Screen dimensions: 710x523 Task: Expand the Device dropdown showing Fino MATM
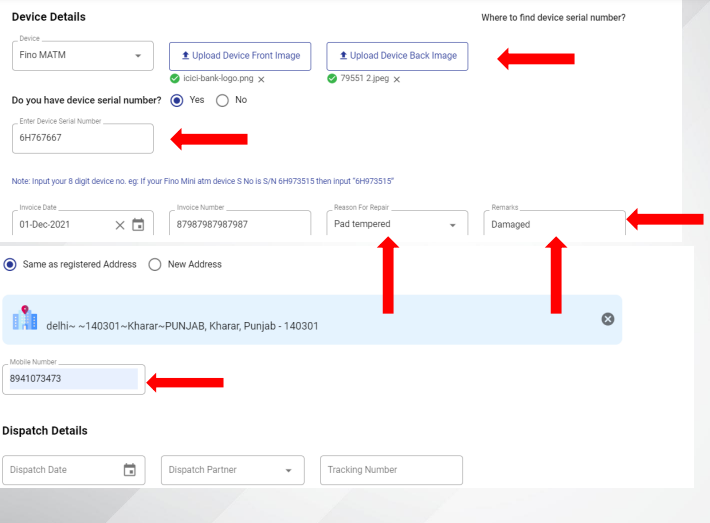tap(83, 56)
